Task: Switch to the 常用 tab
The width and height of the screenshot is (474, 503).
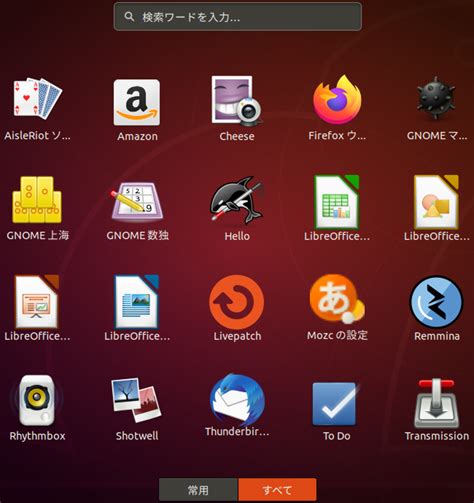Action: [x=198, y=490]
